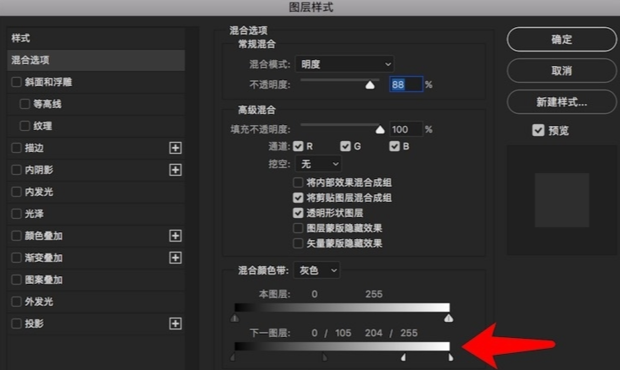620x370 pixels.
Task: Add another 颜色叠加 effect with plus icon
Action: [175, 236]
